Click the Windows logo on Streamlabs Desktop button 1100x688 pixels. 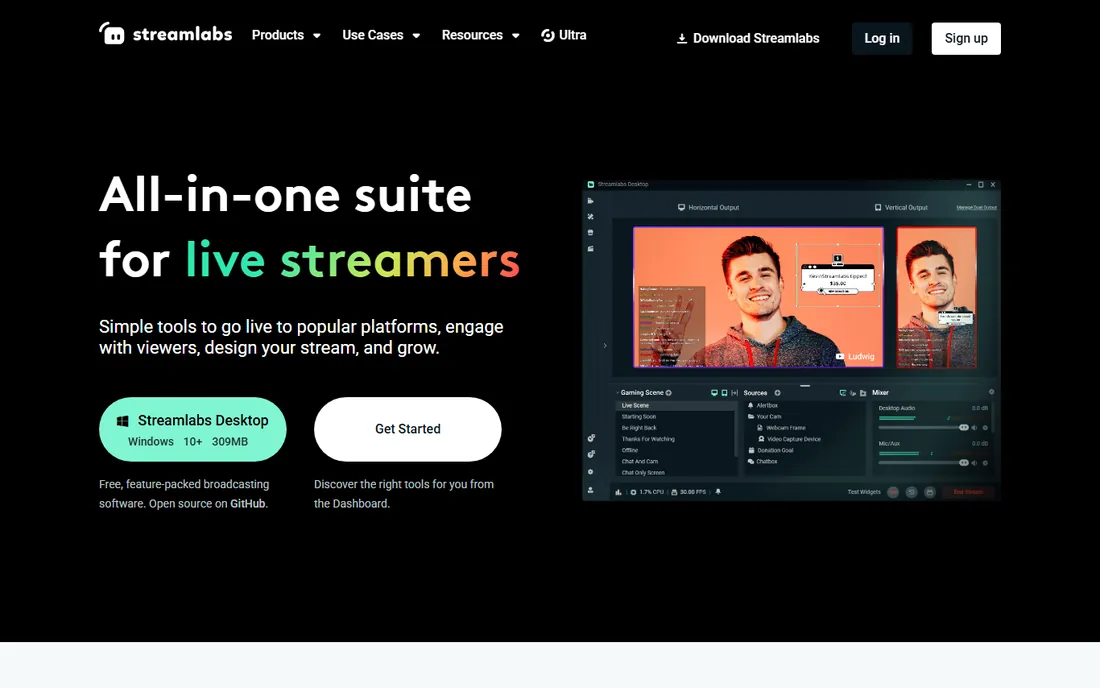coord(122,421)
